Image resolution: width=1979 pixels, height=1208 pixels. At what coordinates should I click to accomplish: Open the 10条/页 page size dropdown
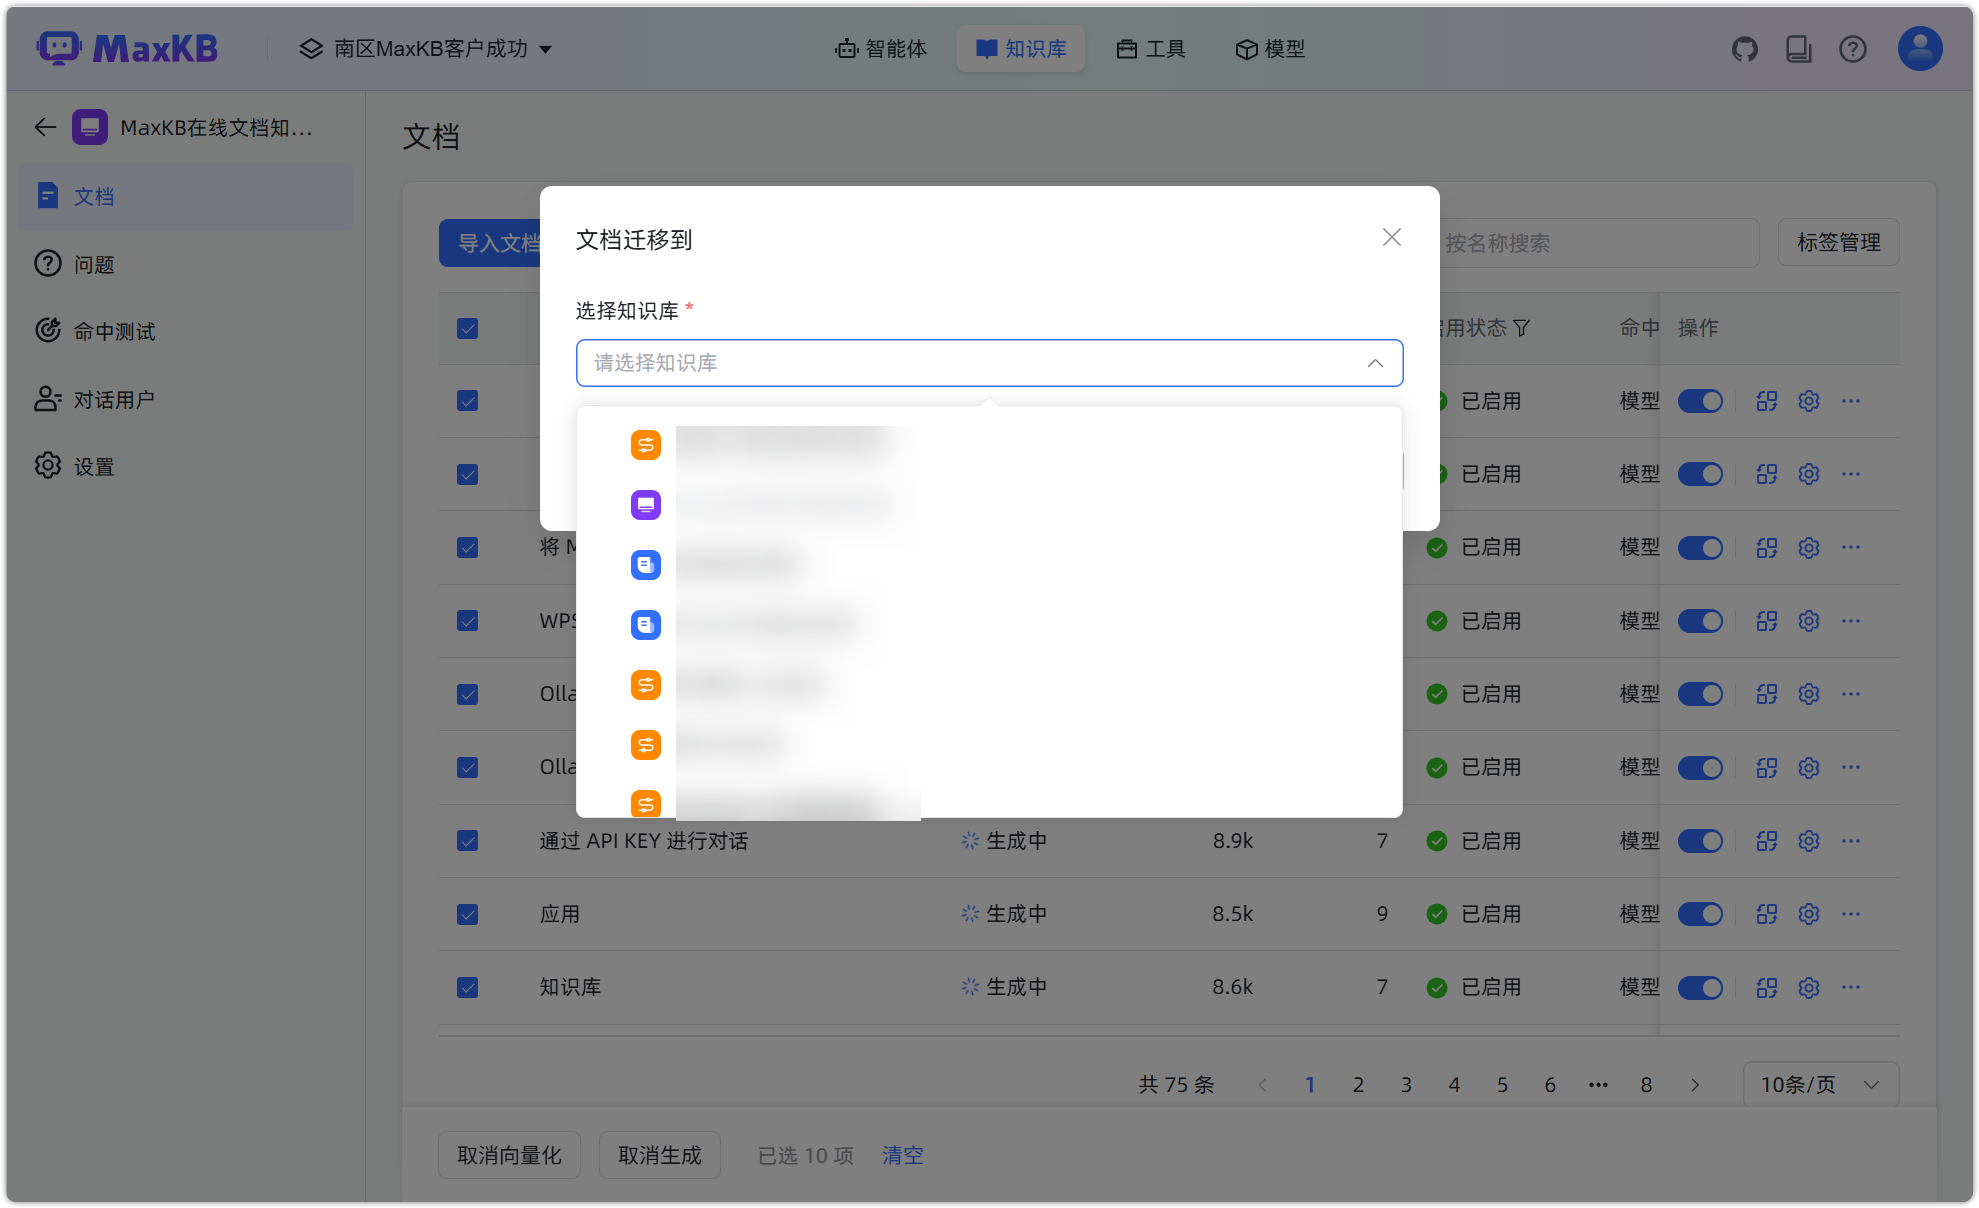[x=1820, y=1084]
